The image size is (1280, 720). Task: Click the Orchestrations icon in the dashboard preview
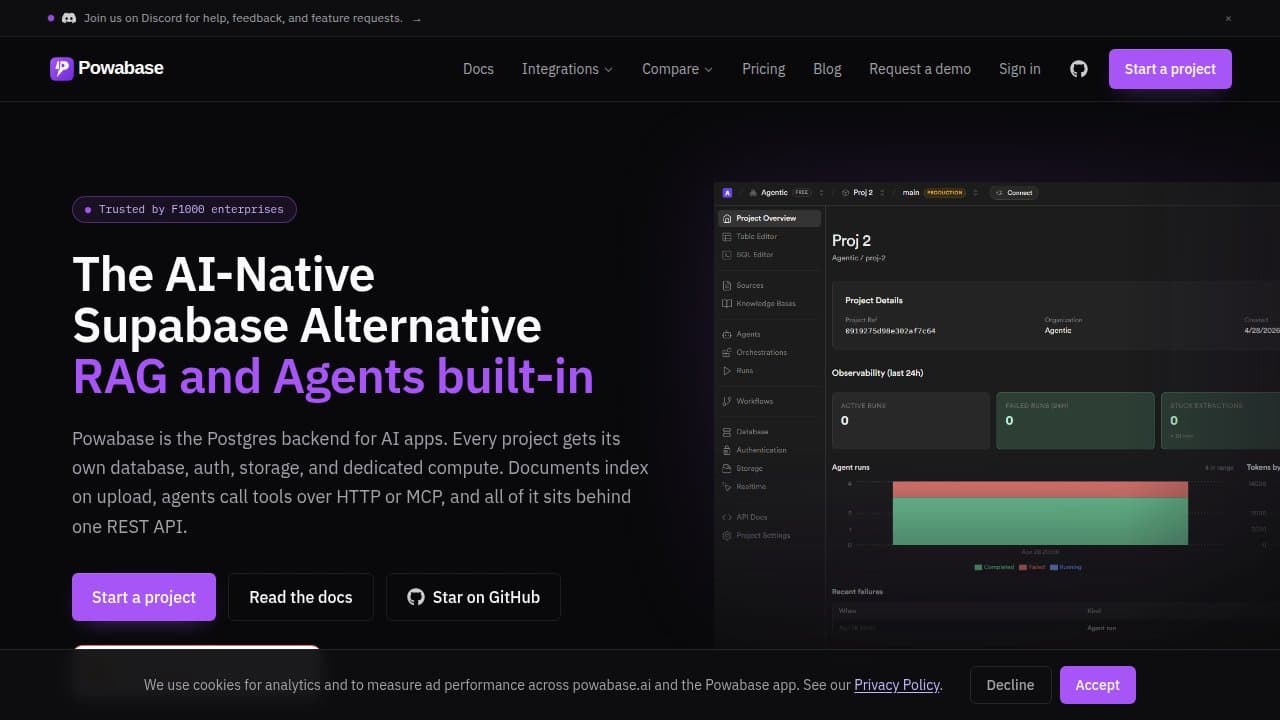pos(727,353)
